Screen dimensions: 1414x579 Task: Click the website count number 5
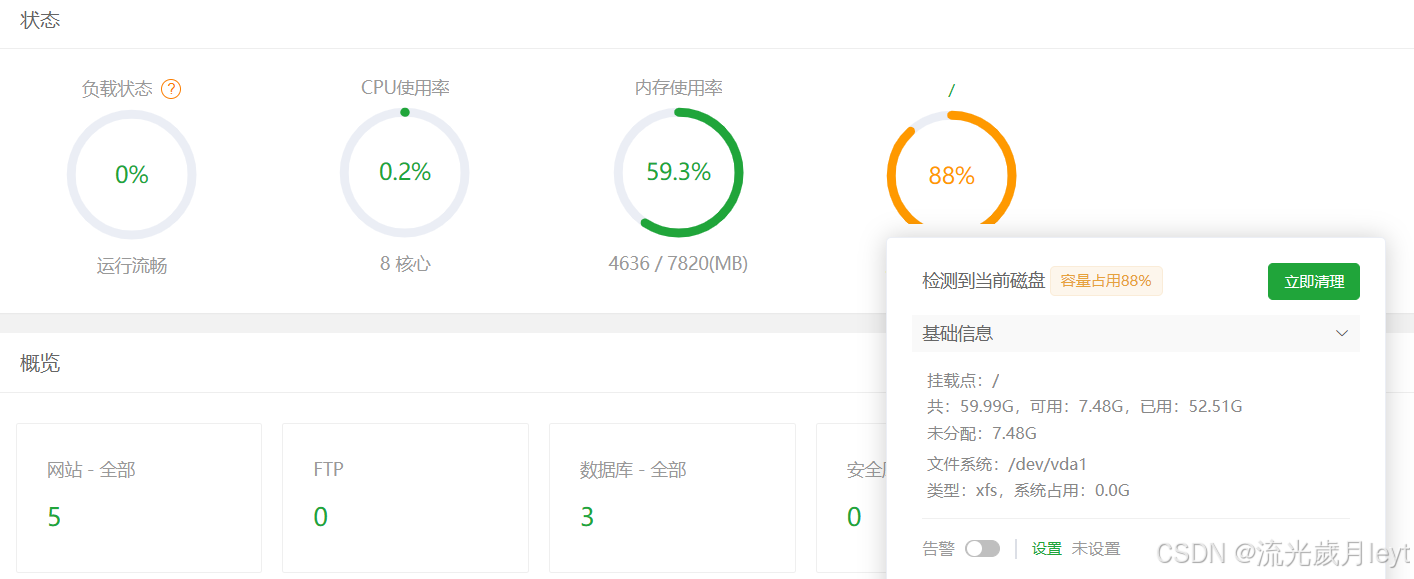coord(54,517)
